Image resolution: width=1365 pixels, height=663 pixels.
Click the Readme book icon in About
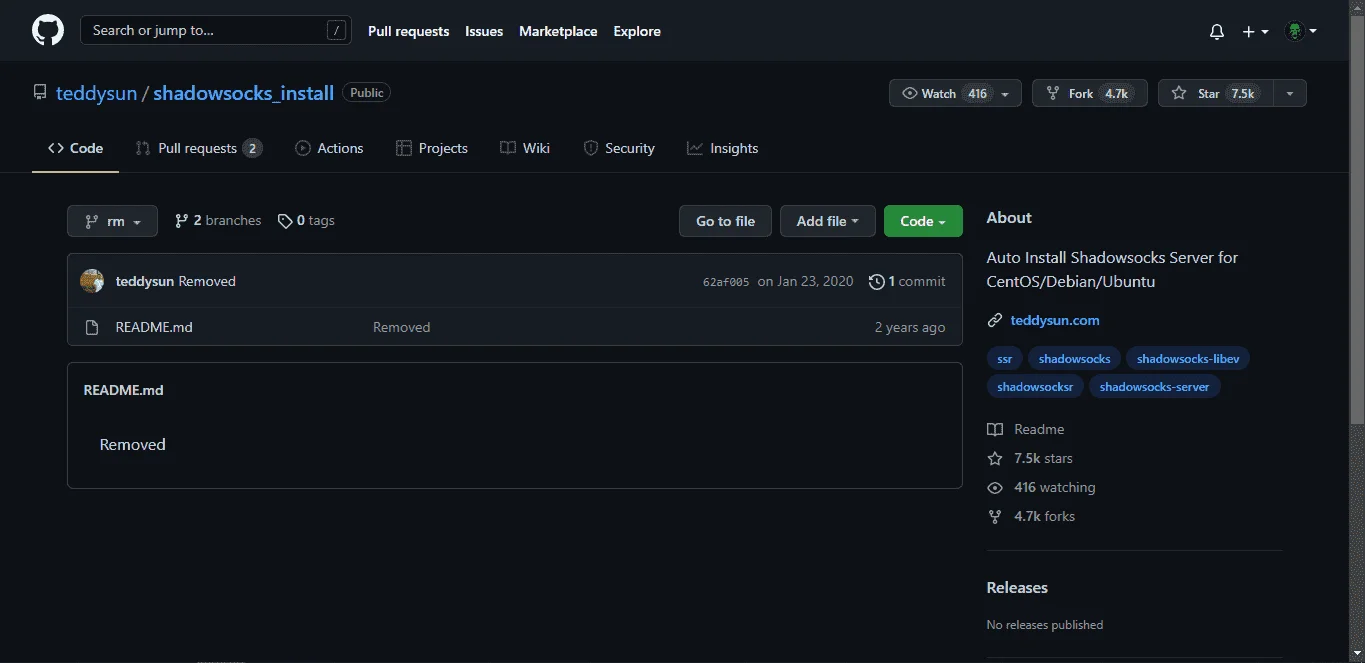coord(995,429)
